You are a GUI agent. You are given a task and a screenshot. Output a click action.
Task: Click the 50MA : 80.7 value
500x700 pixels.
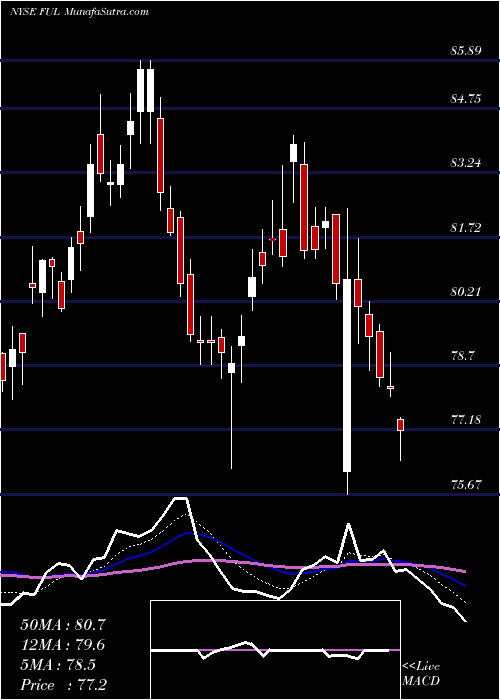(63, 624)
